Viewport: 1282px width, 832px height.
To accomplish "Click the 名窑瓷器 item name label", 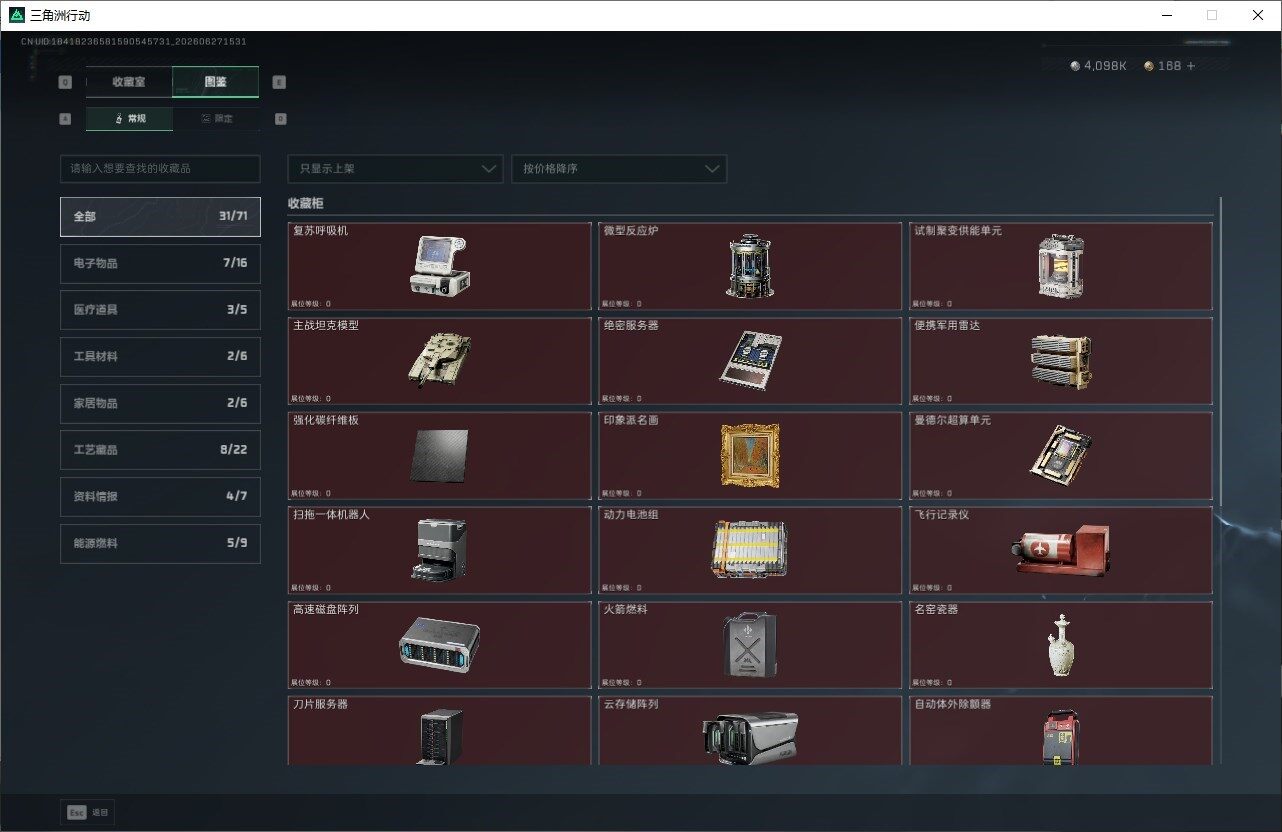I will [x=936, y=609].
